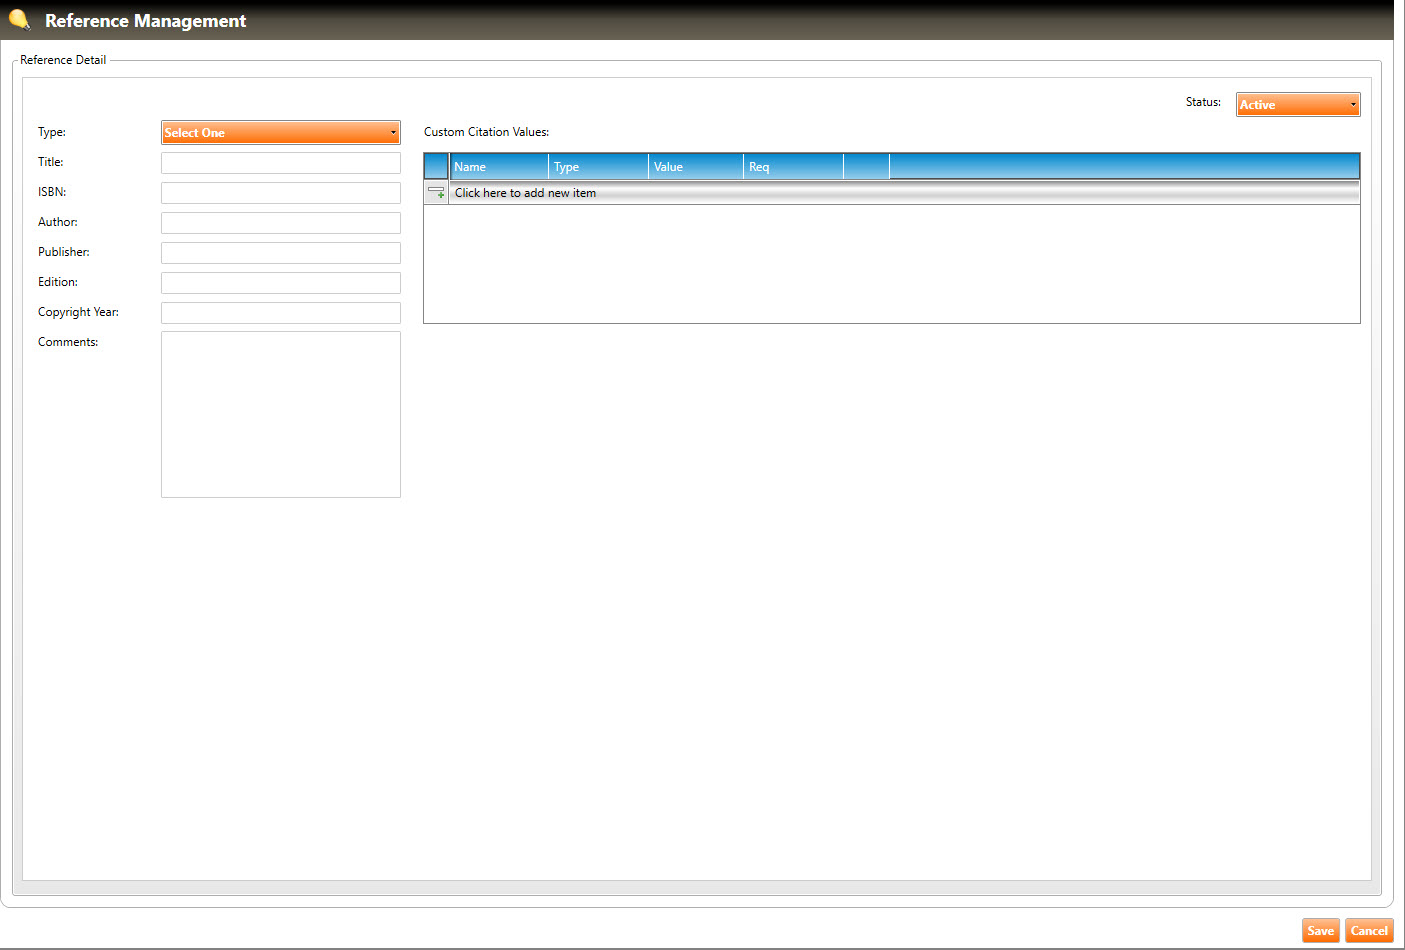The image size is (1405, 950).
Task: Focus the Title text field
Action: coord(280,162)
